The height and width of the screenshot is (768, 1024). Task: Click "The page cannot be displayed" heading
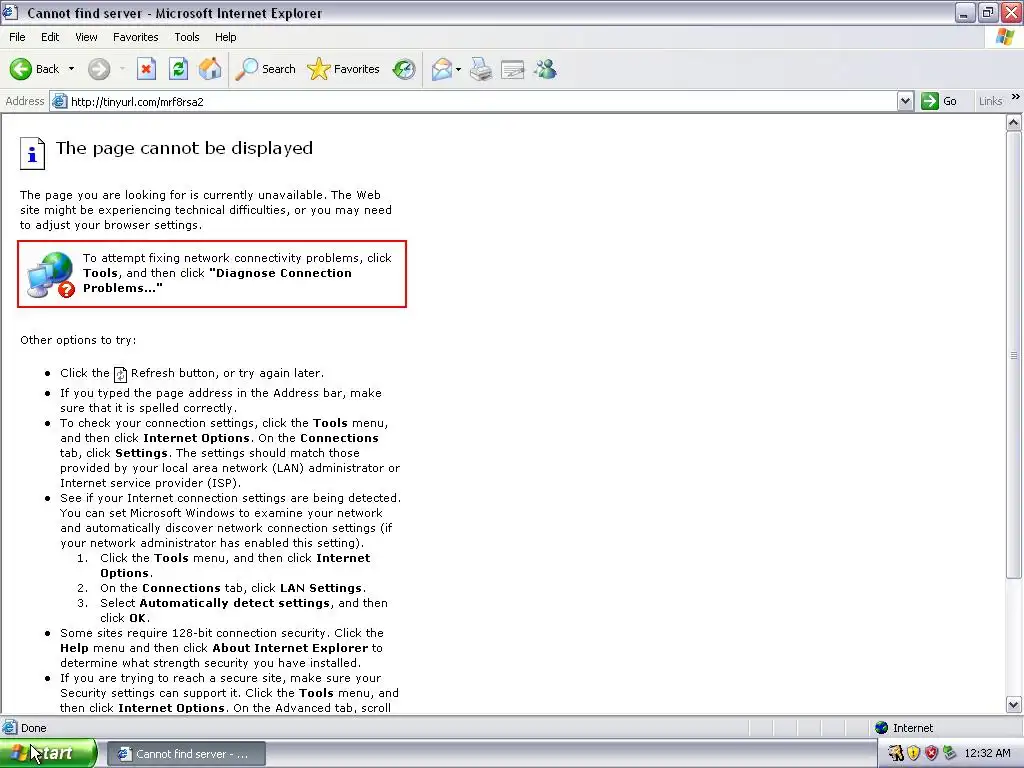184,148
